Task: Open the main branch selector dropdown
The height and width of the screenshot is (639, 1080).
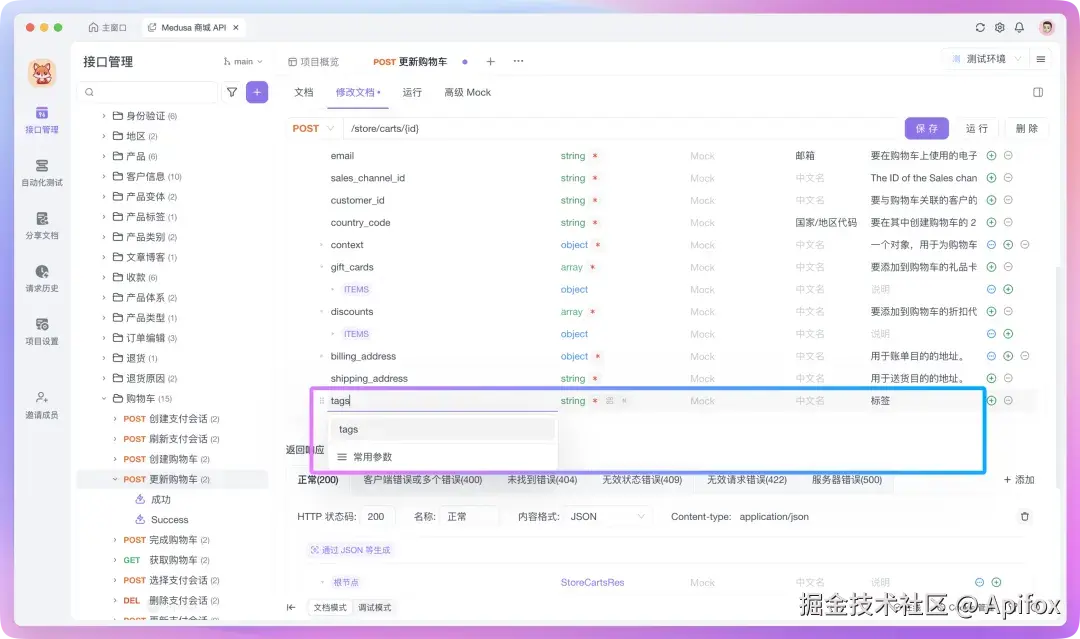Action: click(x=240, y=61)
